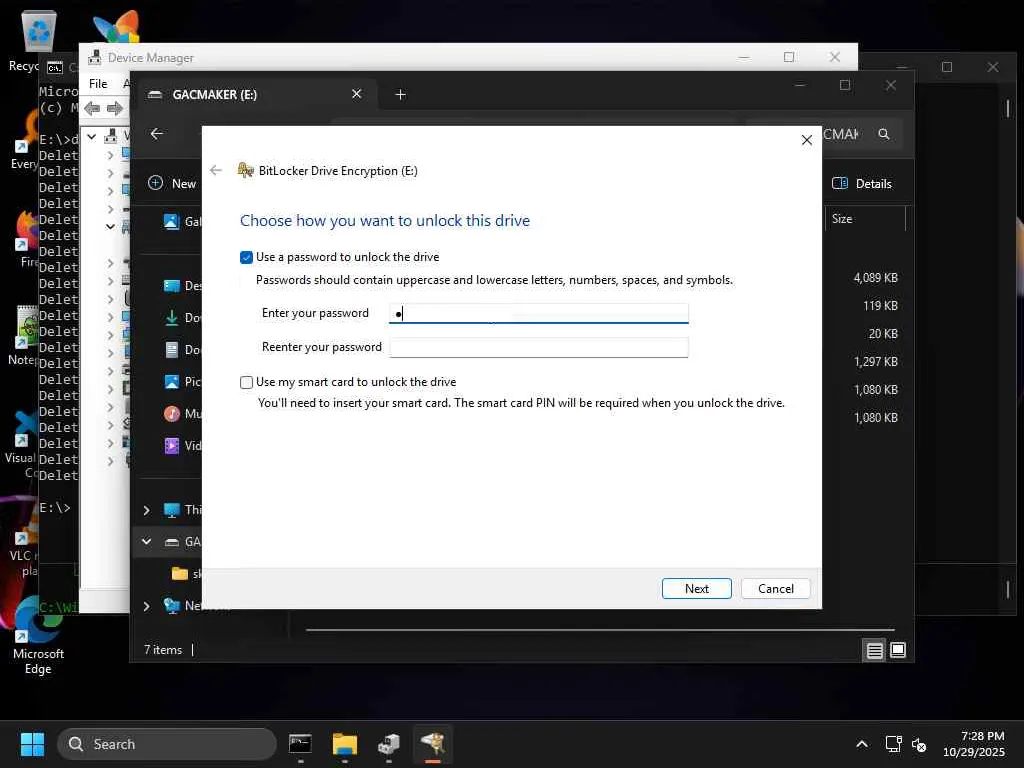Click the BitLocker keys icon in header
The height and width of the screenshot is (768, 1024).
tap(246, 170)
